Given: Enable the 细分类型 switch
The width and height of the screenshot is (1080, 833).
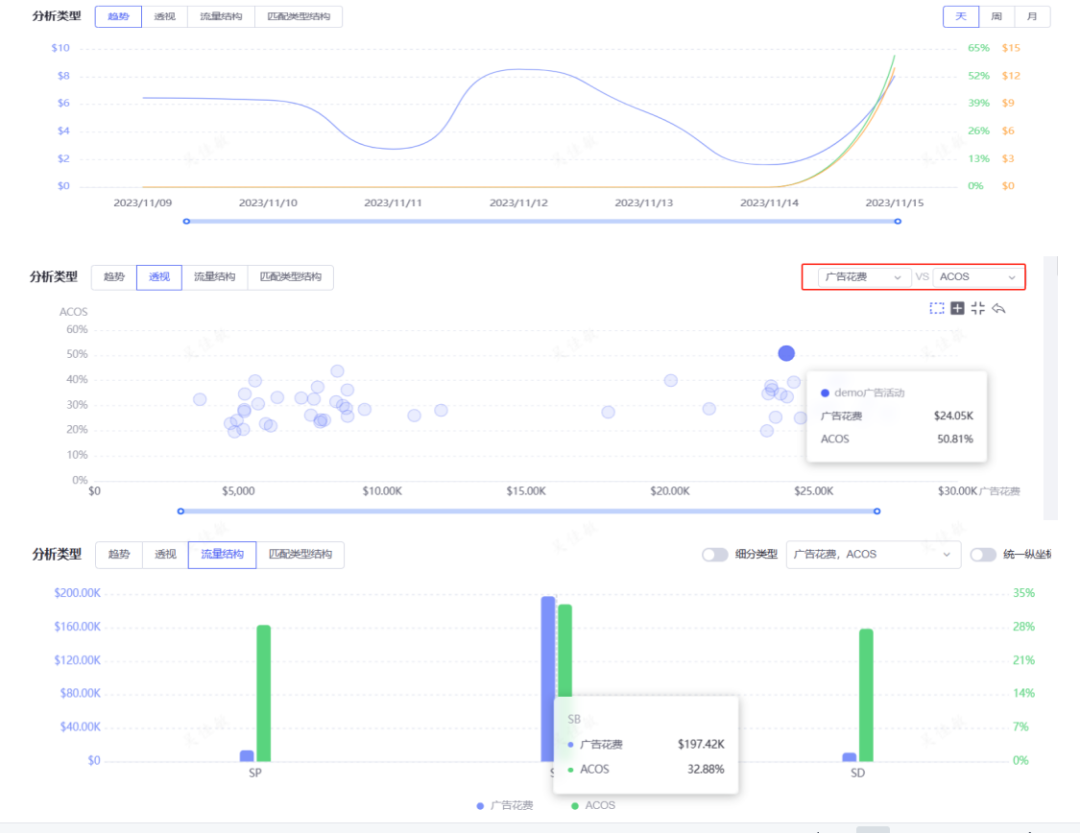Looking at the screenshot, I should (714, 554).
